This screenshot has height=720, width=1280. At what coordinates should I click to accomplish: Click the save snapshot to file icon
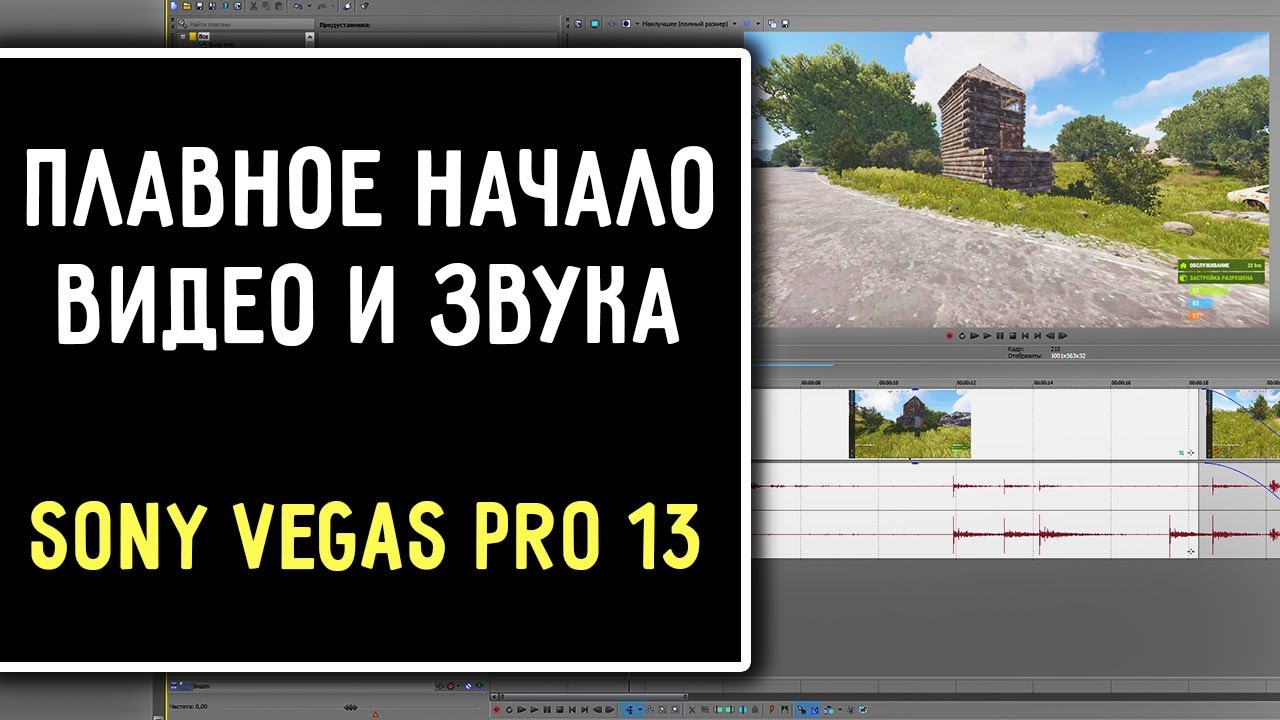coord(785,24)
